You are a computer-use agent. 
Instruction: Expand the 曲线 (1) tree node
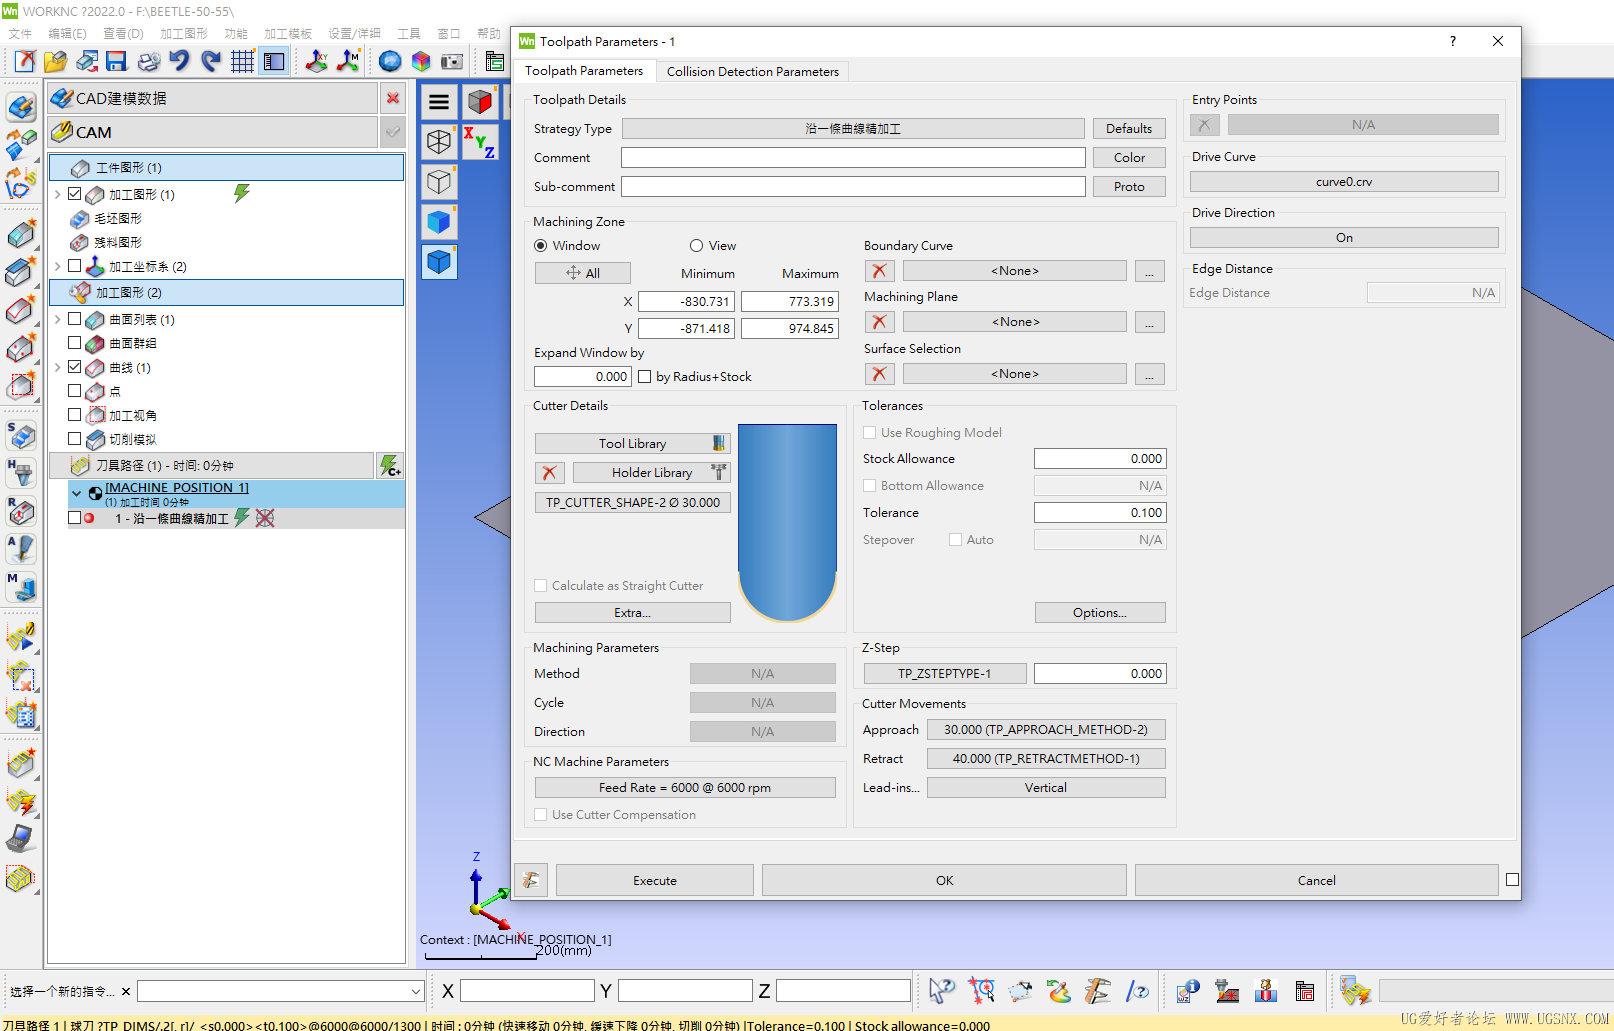point(57,368)
